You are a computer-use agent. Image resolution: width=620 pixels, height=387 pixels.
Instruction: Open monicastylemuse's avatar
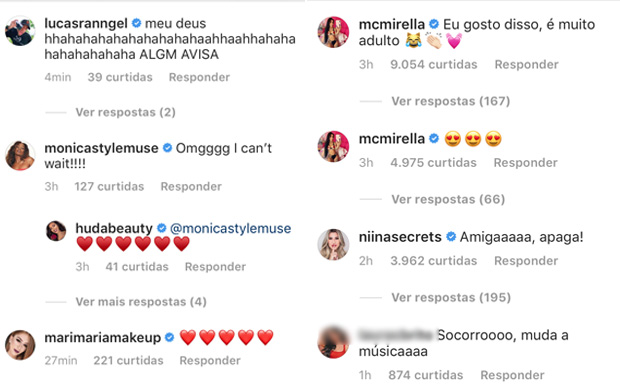pos(20,155)
